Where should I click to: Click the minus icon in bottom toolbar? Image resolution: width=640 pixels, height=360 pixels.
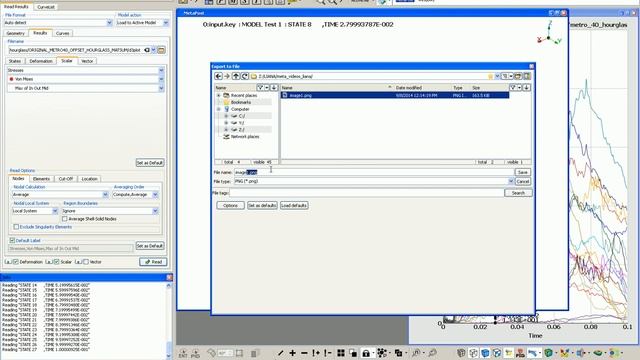tap(304, 353)
